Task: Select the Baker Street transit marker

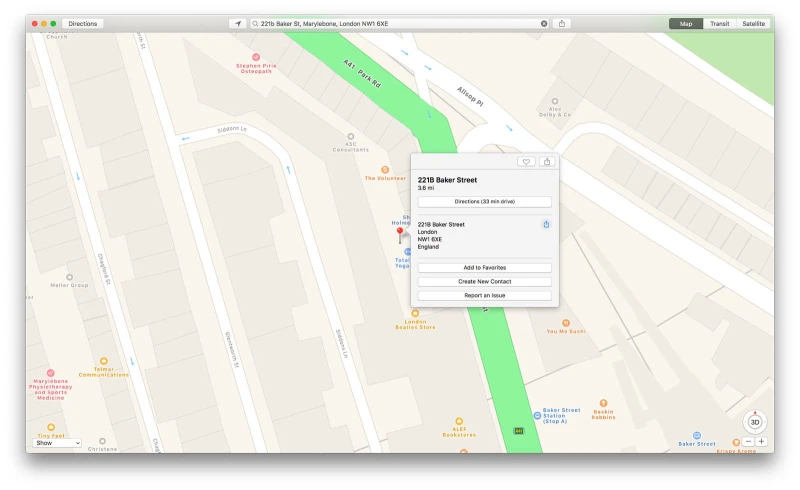Action: tap(697, 435)
